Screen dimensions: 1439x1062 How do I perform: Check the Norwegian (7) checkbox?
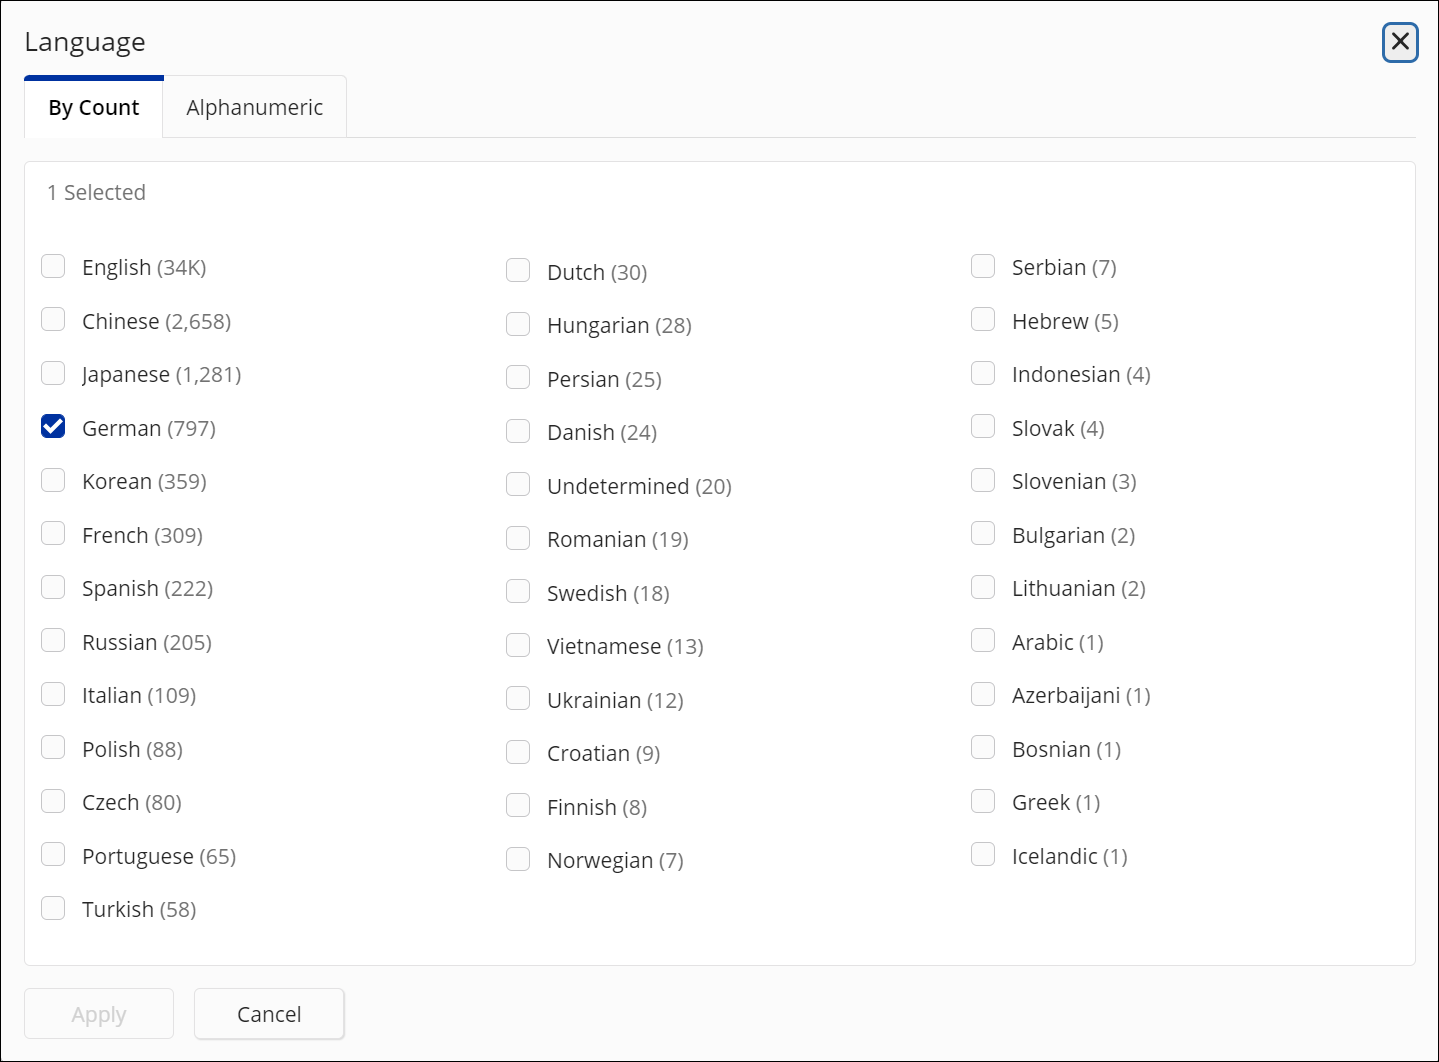(x=518, y=859)
